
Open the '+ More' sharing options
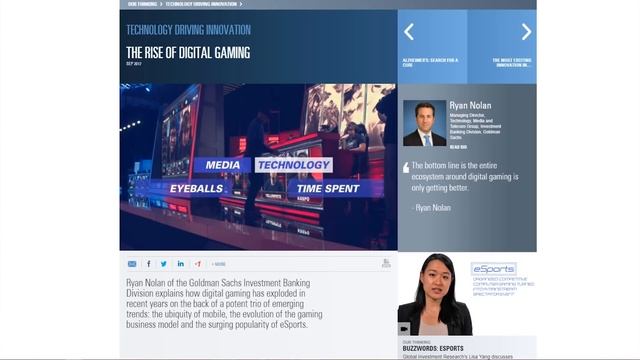218,264
